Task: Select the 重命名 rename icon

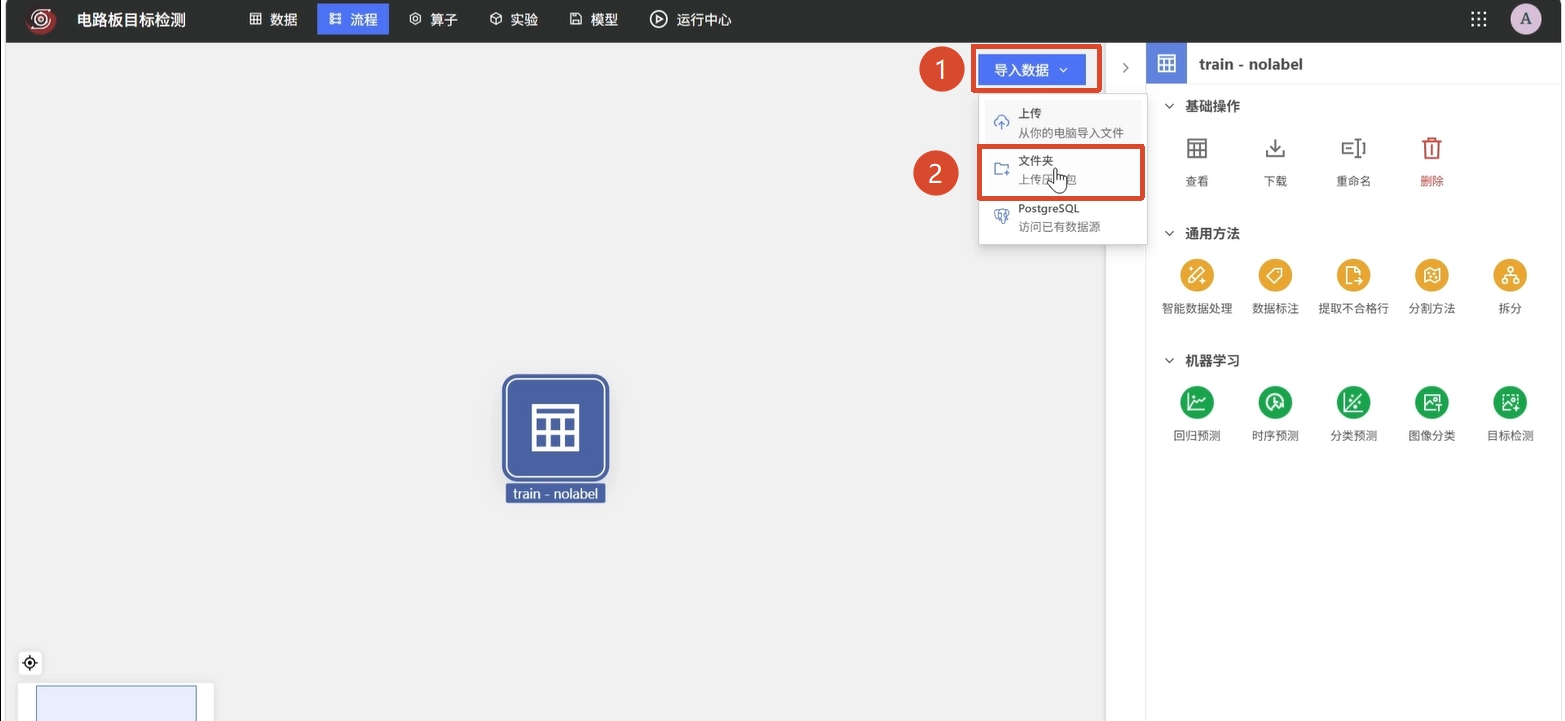Action: (1353, 149)
